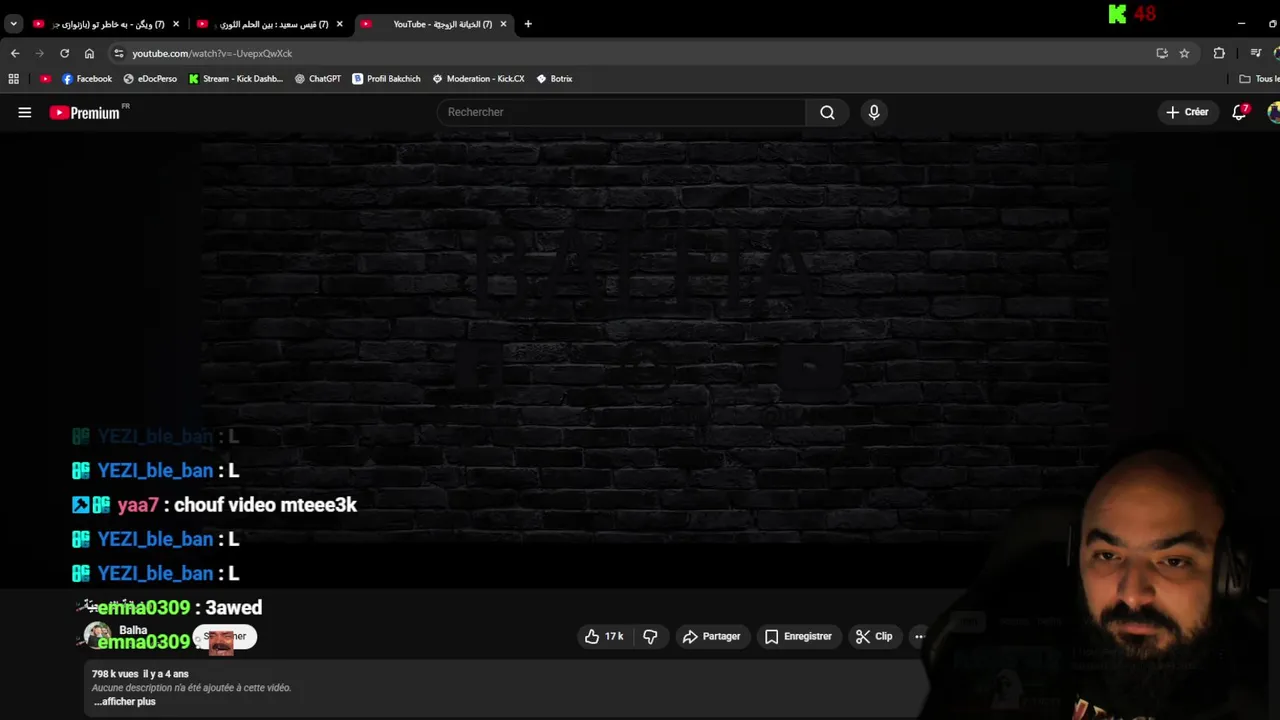Viewport: 1280px width, 720px height.
Task: Switch to the second YouTube tab
Action: point(270,24)
